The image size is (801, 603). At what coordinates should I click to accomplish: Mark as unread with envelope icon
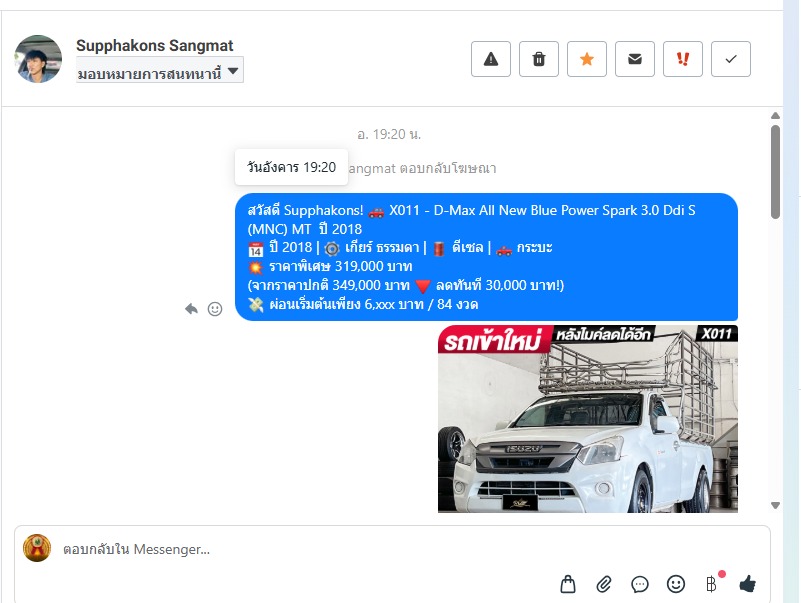point(634,59)
